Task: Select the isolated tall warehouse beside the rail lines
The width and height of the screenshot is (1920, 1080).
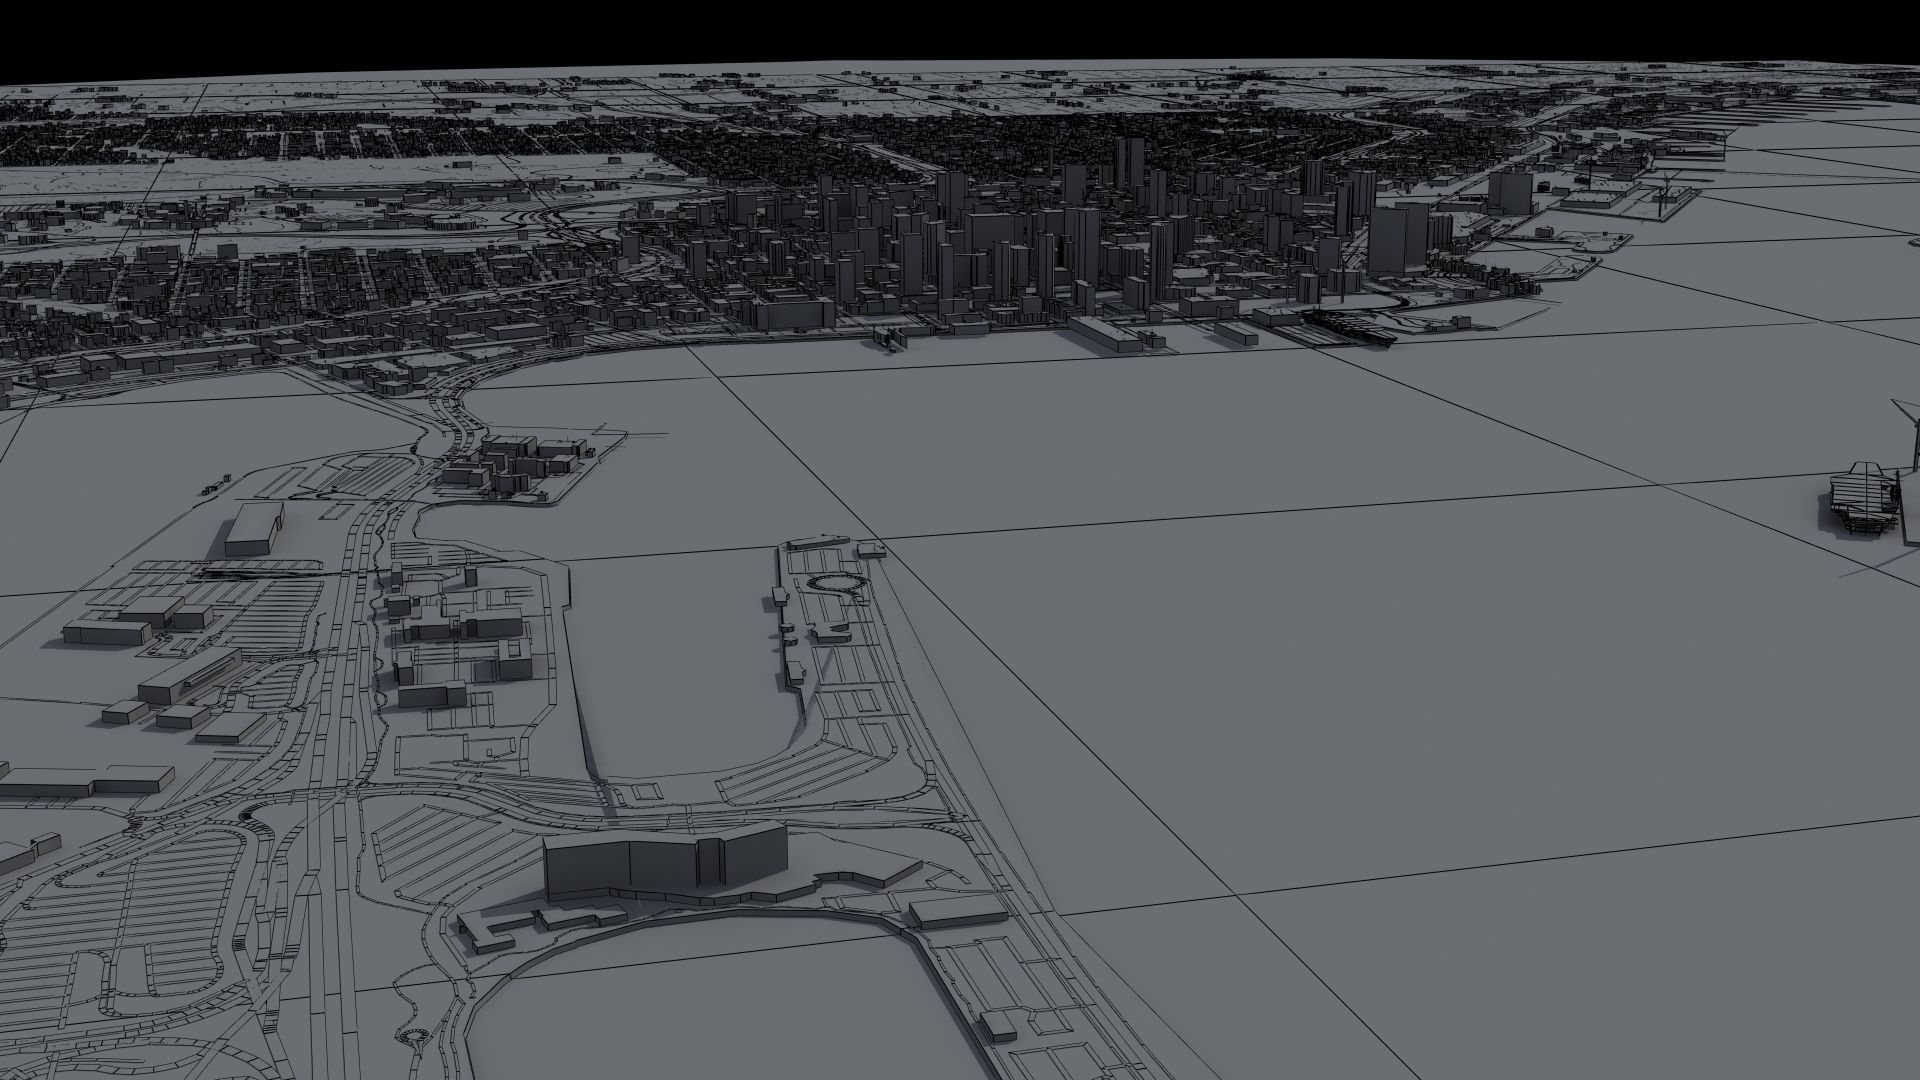Action: point(253,528)
